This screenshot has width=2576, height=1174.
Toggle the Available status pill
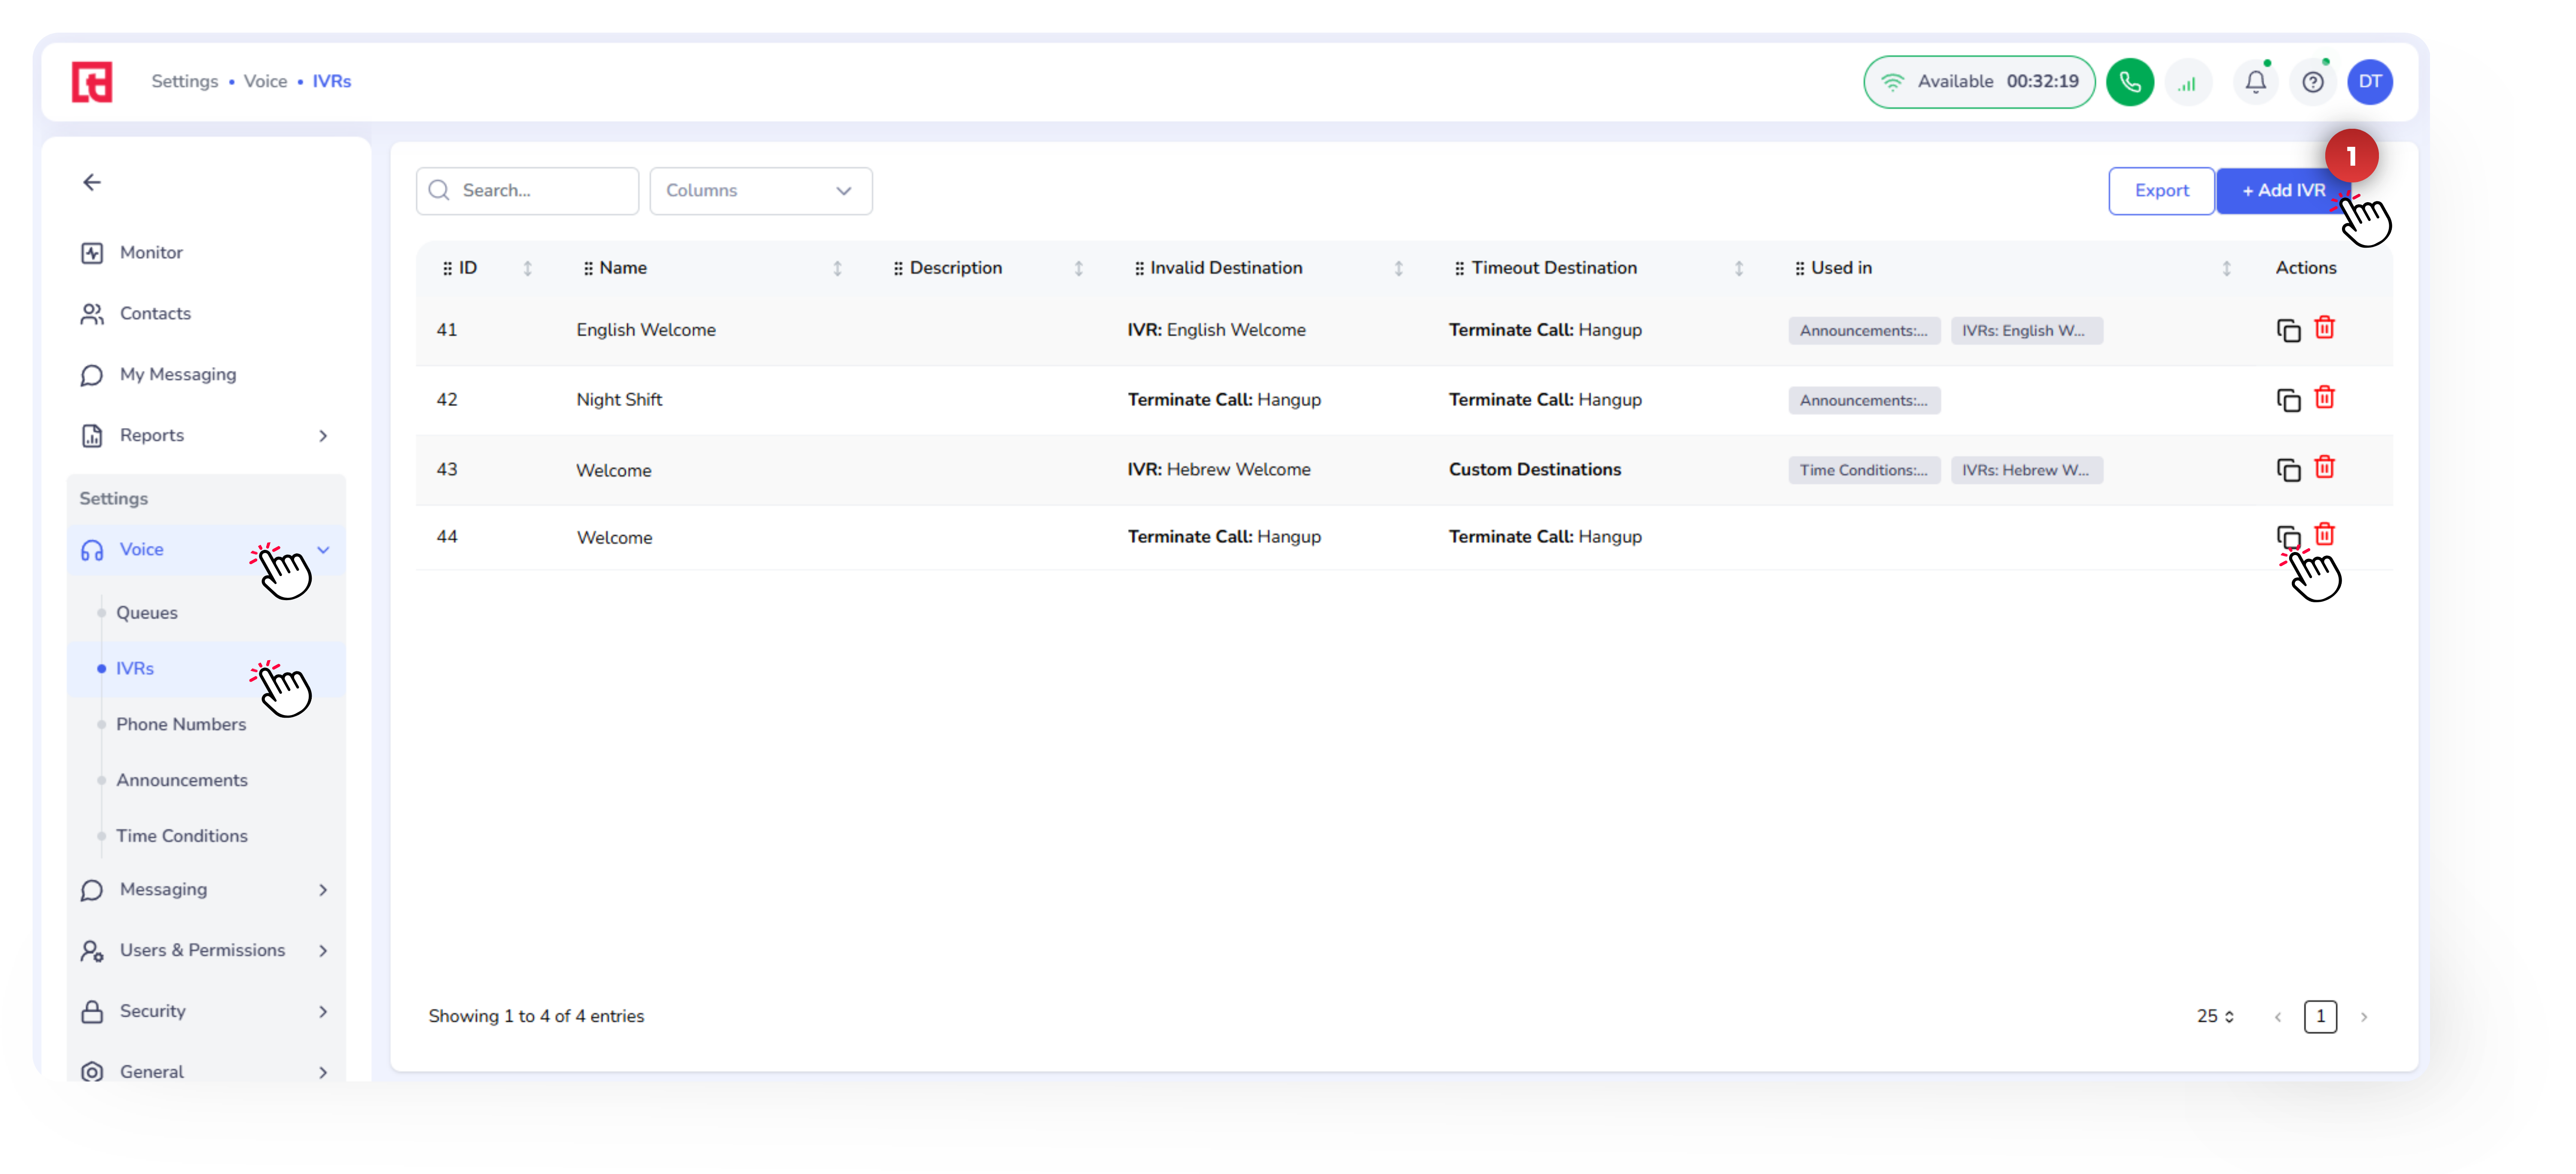point(1978,82)
